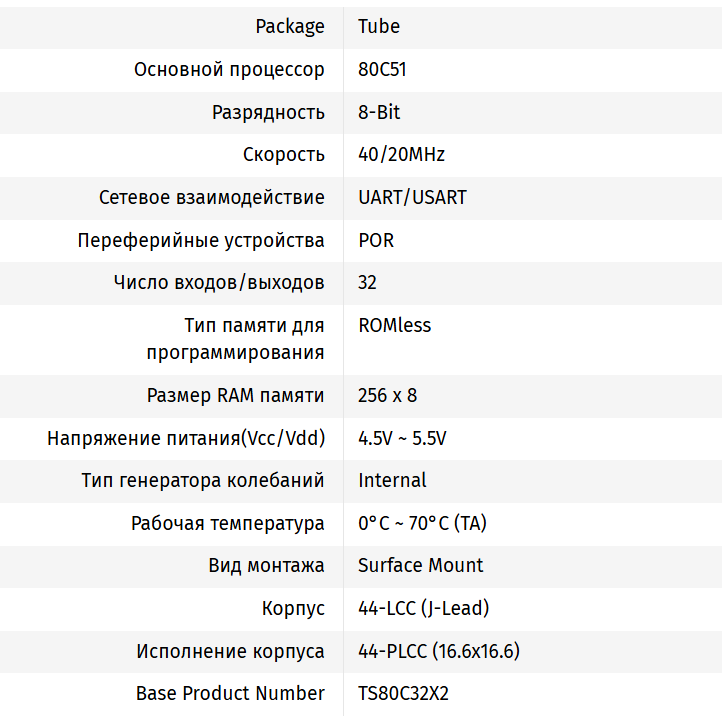
Task: Select the "Surface Mount" mounting value
Action: [x=420, y=565]
